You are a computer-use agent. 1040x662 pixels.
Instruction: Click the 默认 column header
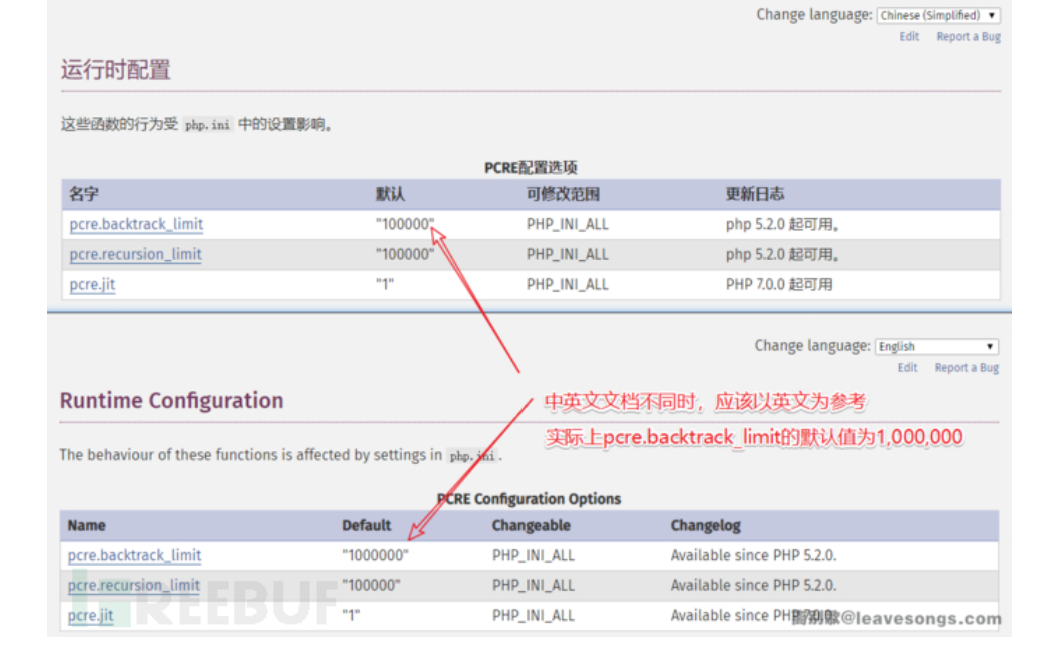point(390,194)
